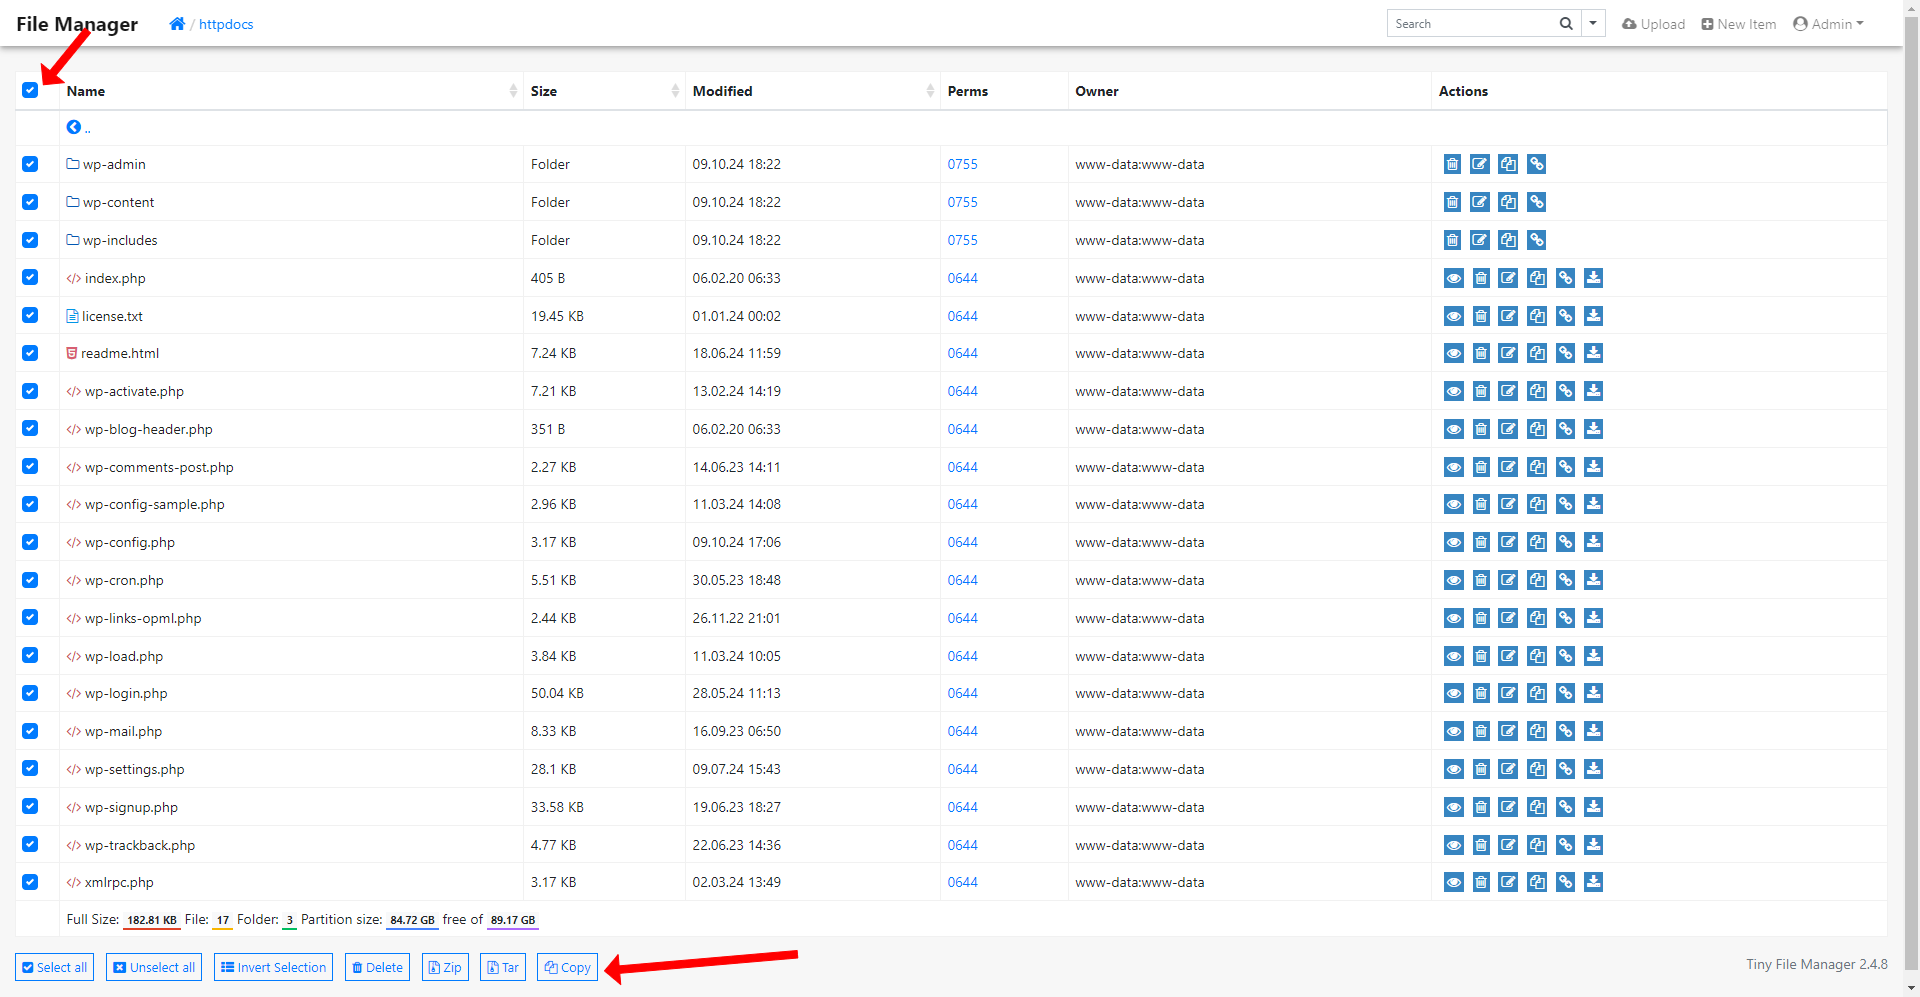The image size is (1920, 997).
Task: Download the xmlrpc.php file
Action: (x=1594, y=882)
